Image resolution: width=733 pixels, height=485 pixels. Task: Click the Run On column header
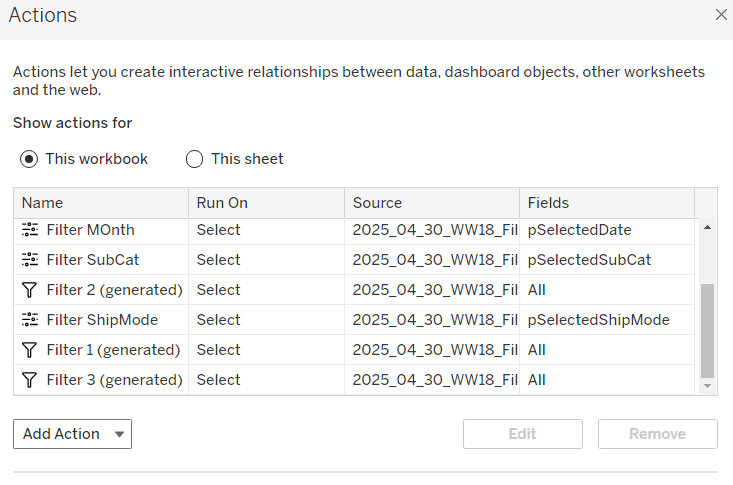pos(266,203)
